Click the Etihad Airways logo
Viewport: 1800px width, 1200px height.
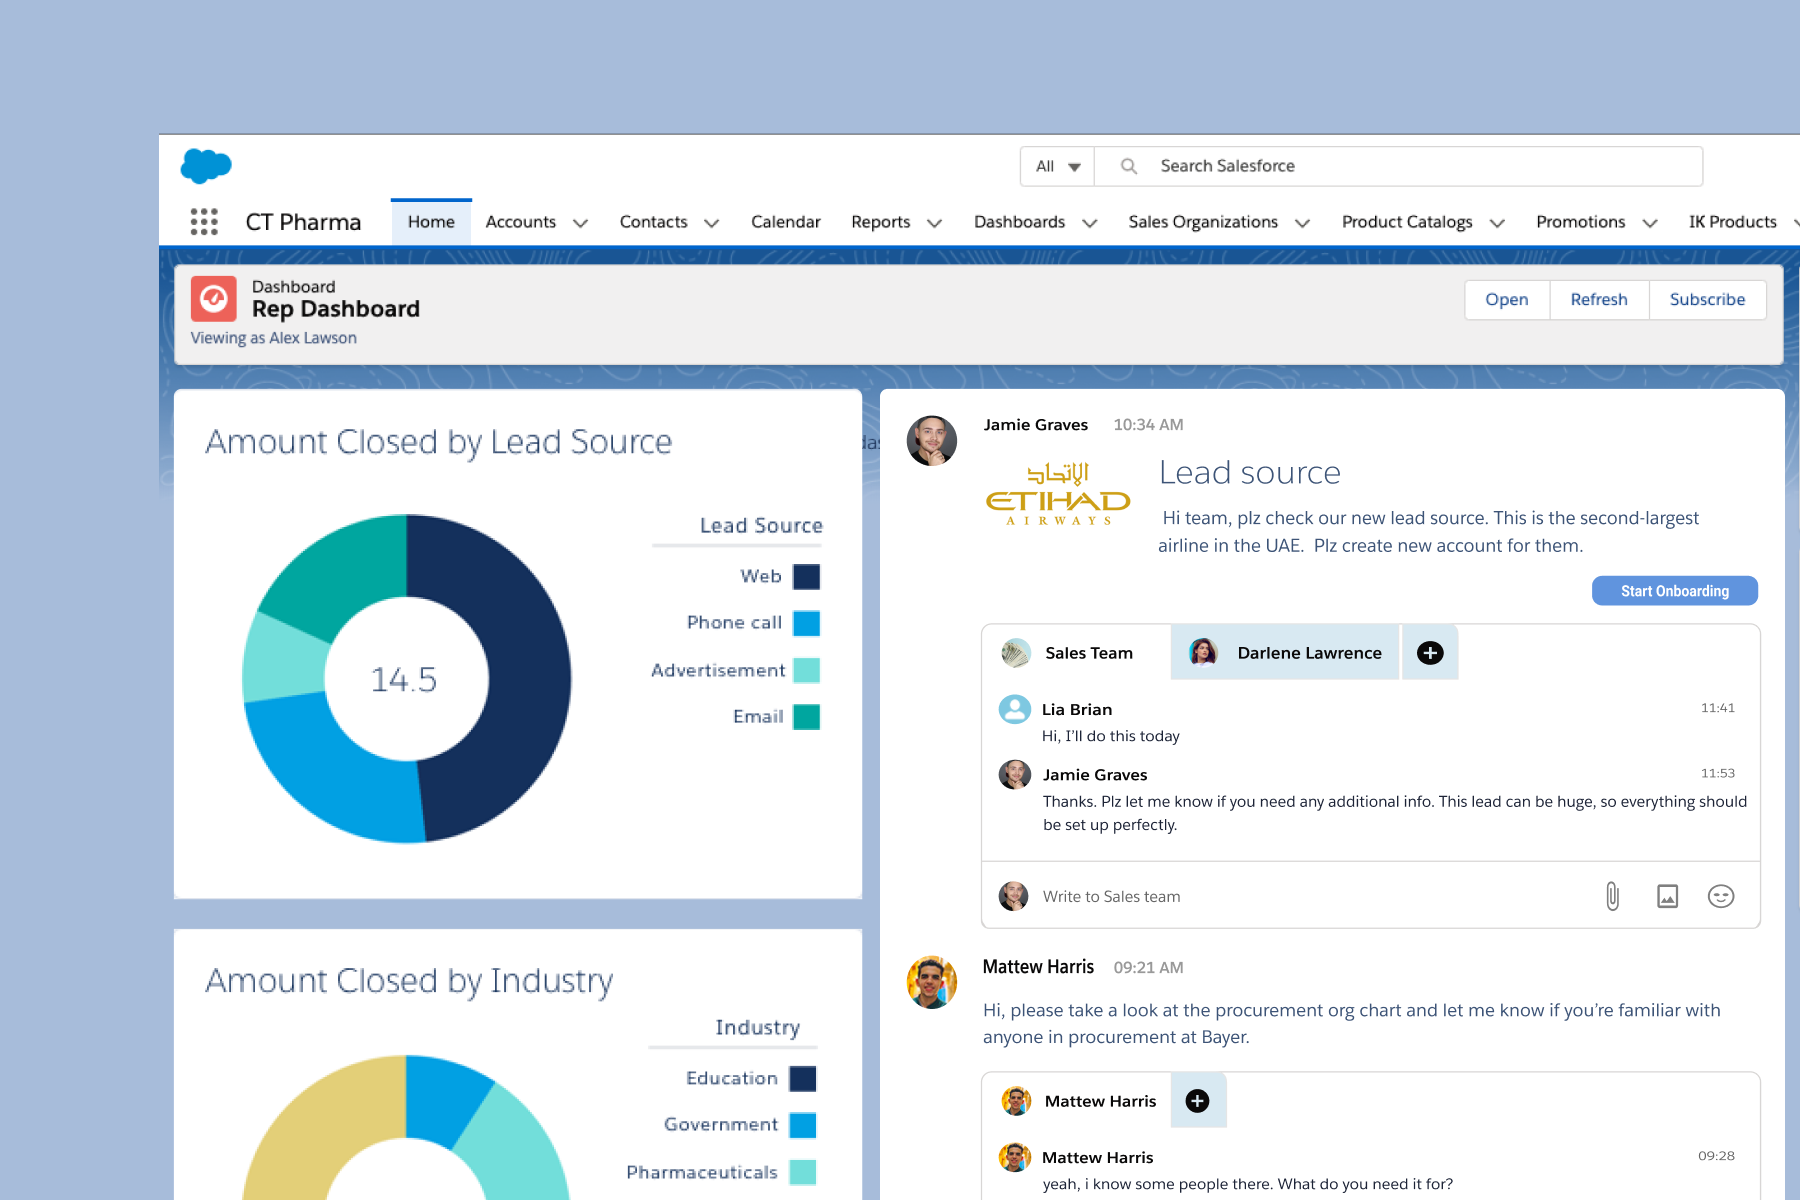click(1058, 494)
